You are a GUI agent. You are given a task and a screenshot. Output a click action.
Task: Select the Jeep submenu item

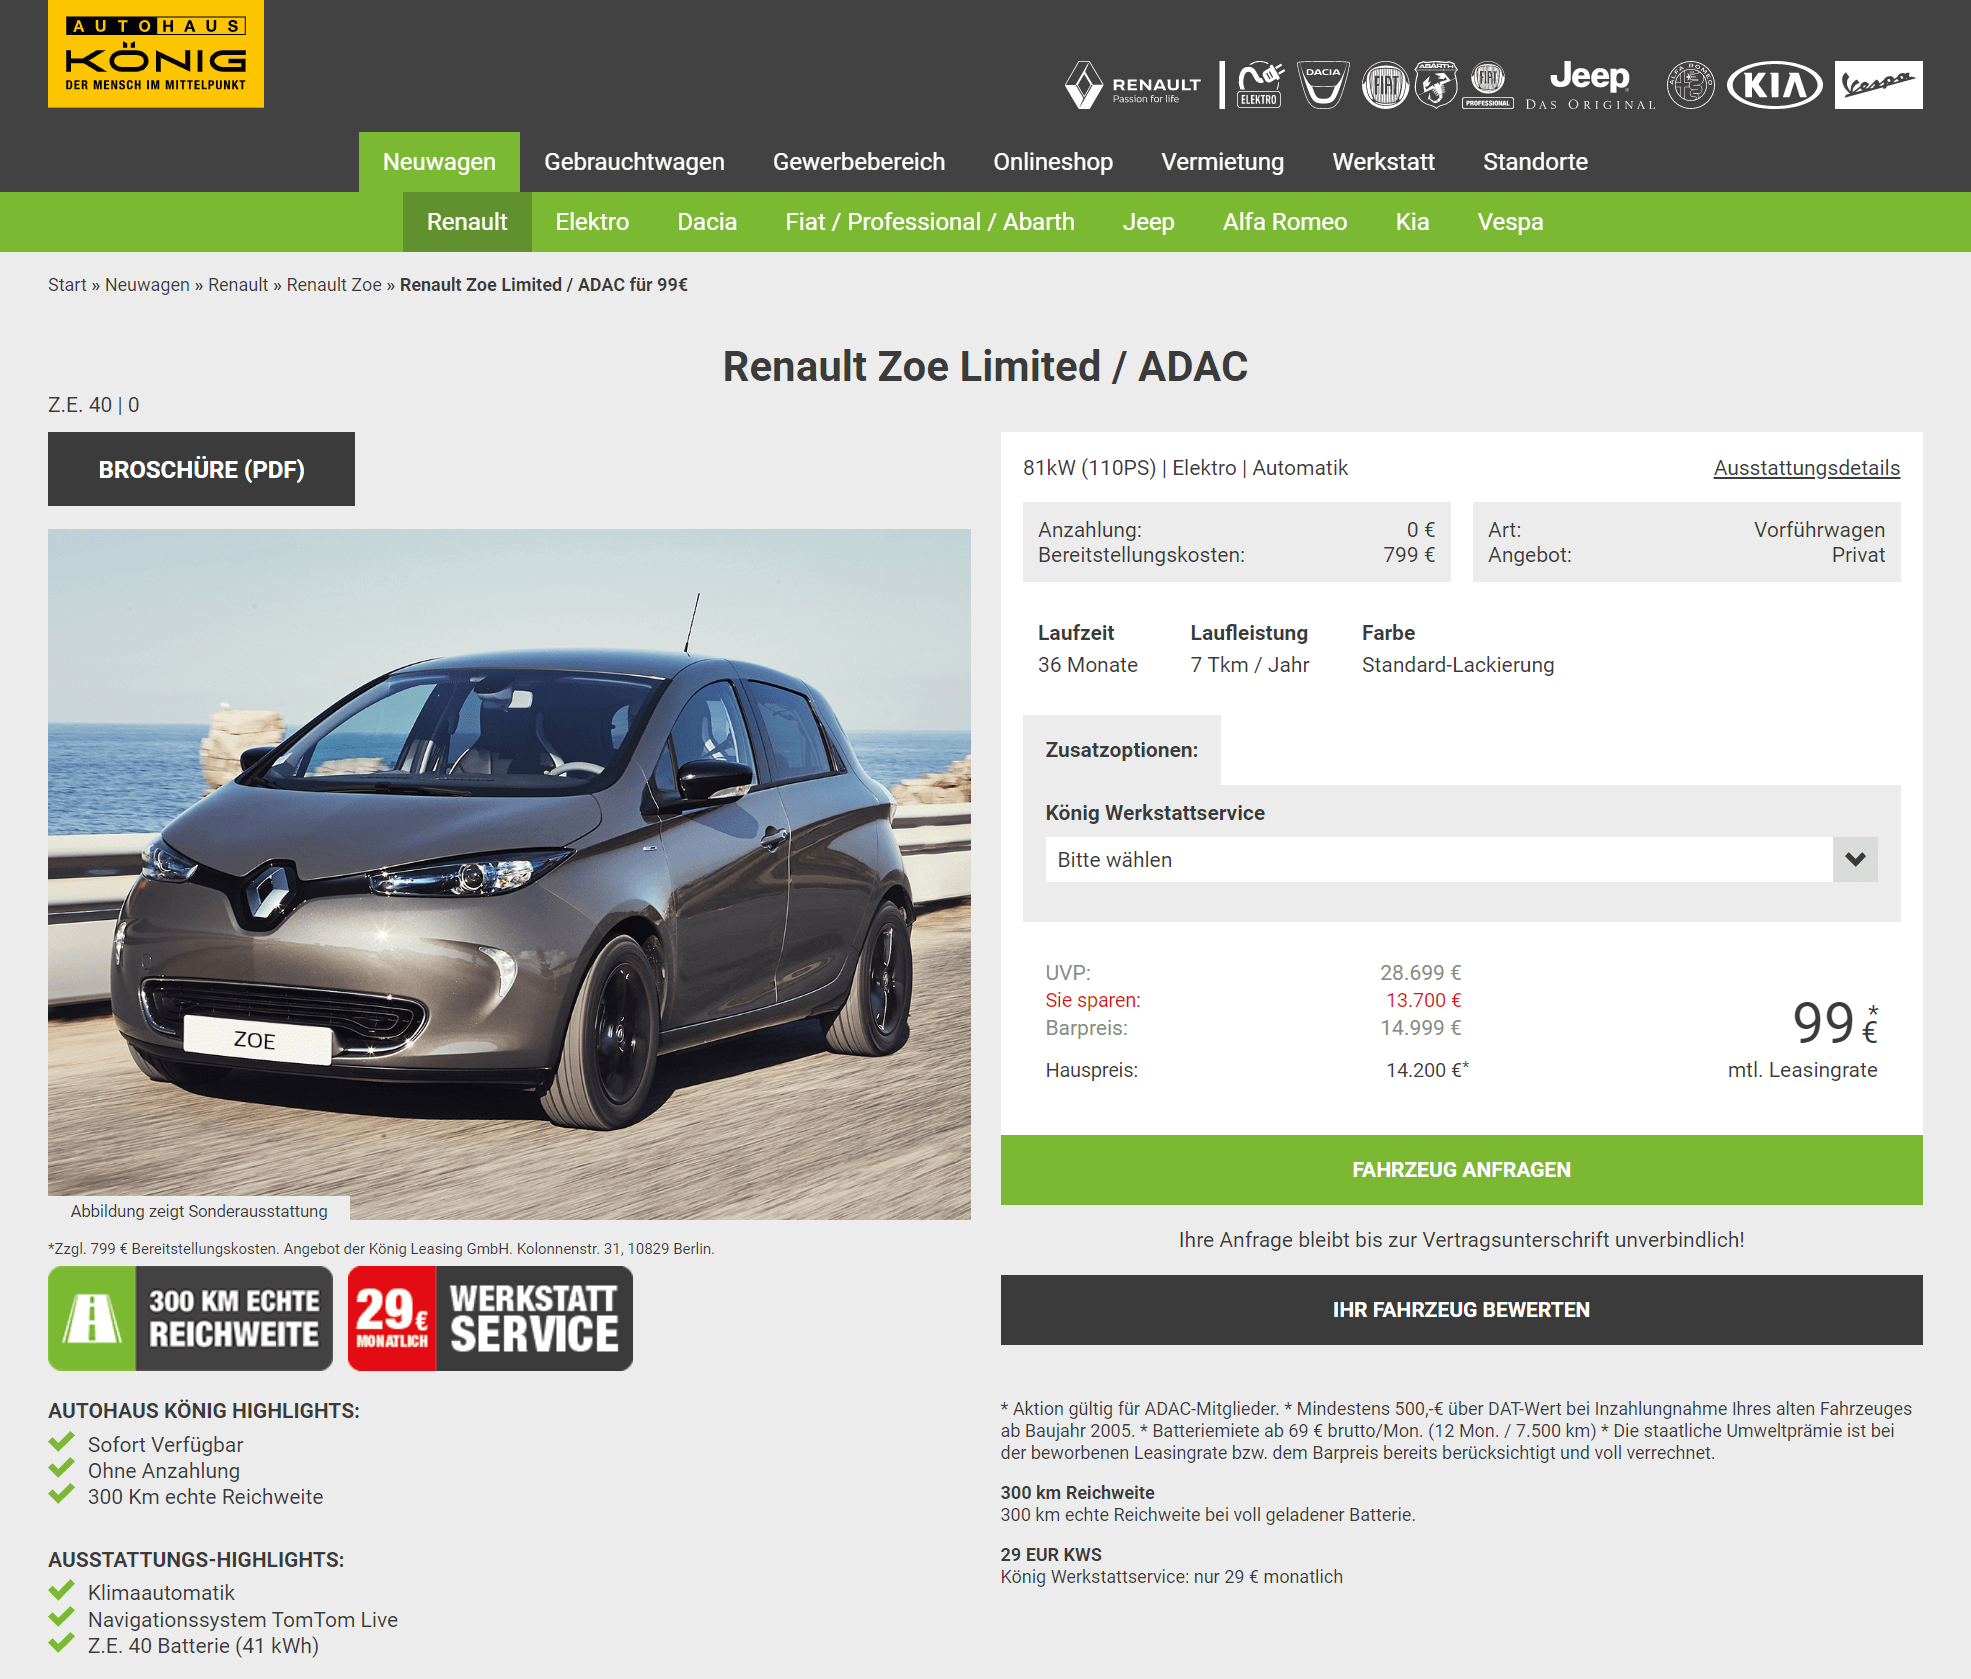[x=1148, y=222]
